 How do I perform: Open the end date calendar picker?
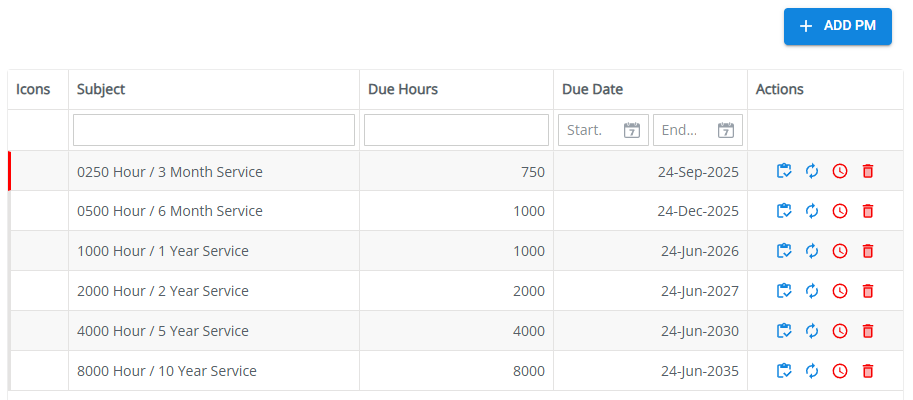pos(726,130)
